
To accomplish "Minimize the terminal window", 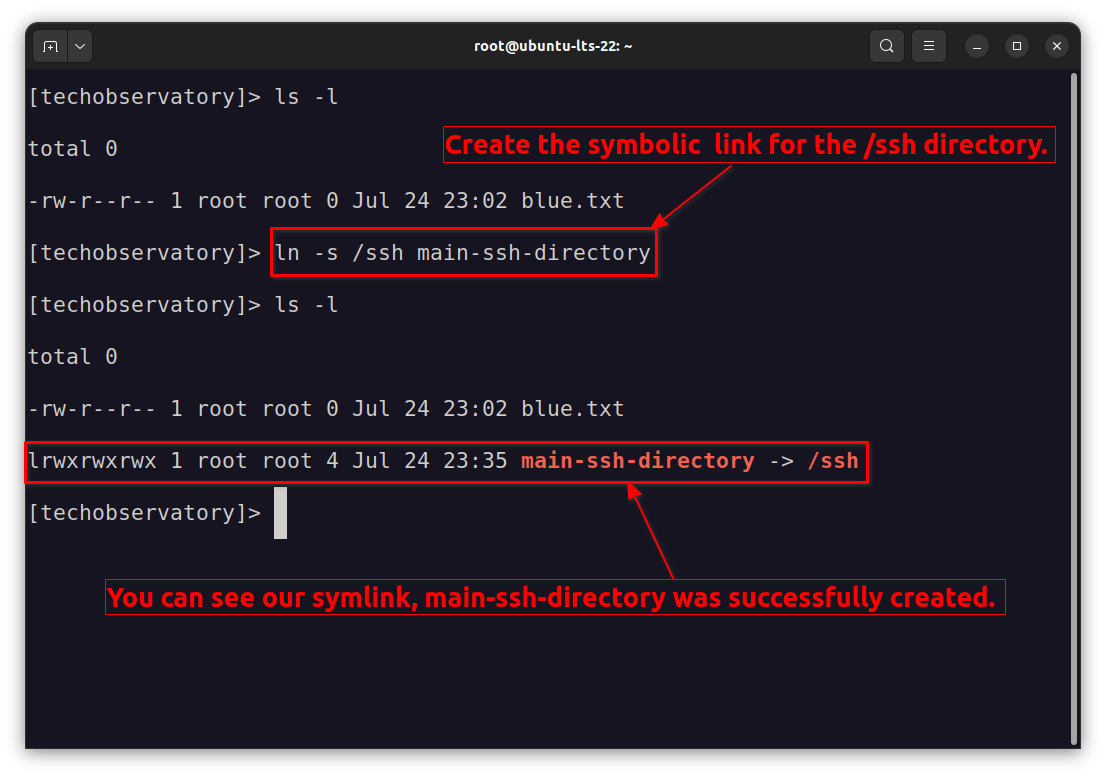I will [975, 46].
